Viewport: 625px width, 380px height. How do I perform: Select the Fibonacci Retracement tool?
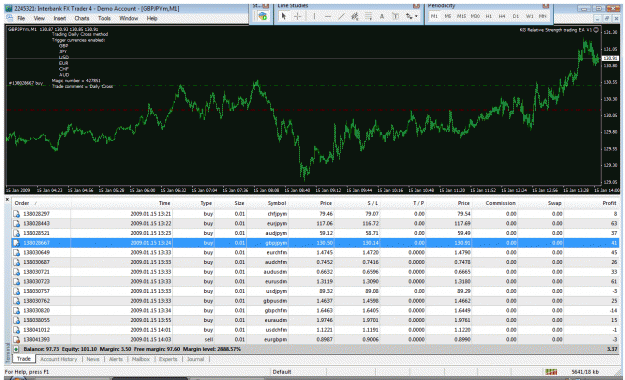click(368, 16)
